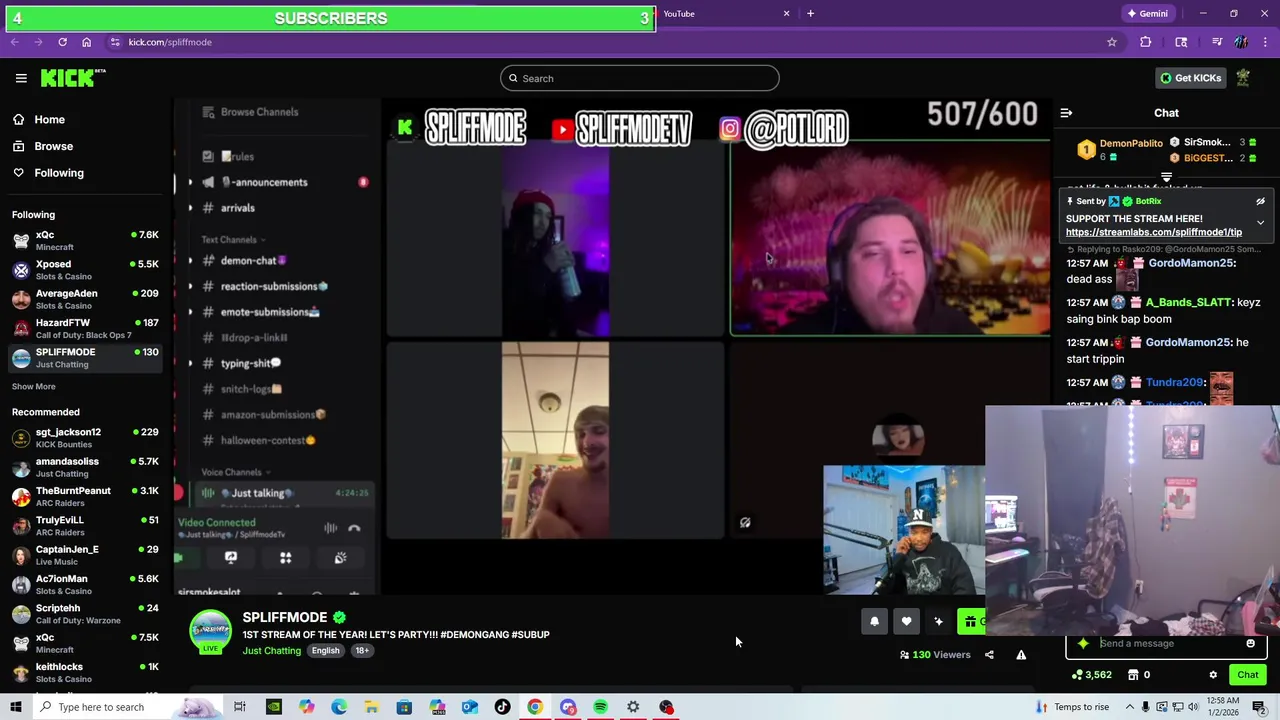Open the HazardFTW channel
This screenshot has height=720, width=1280.
tap(85, 328)
